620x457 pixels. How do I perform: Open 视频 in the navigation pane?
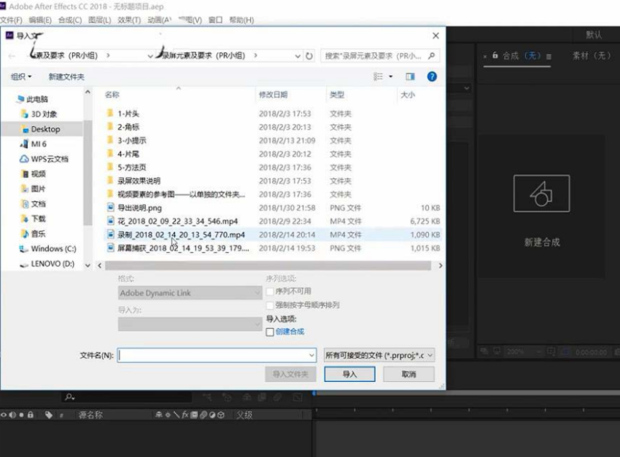[x=33, y=174]
